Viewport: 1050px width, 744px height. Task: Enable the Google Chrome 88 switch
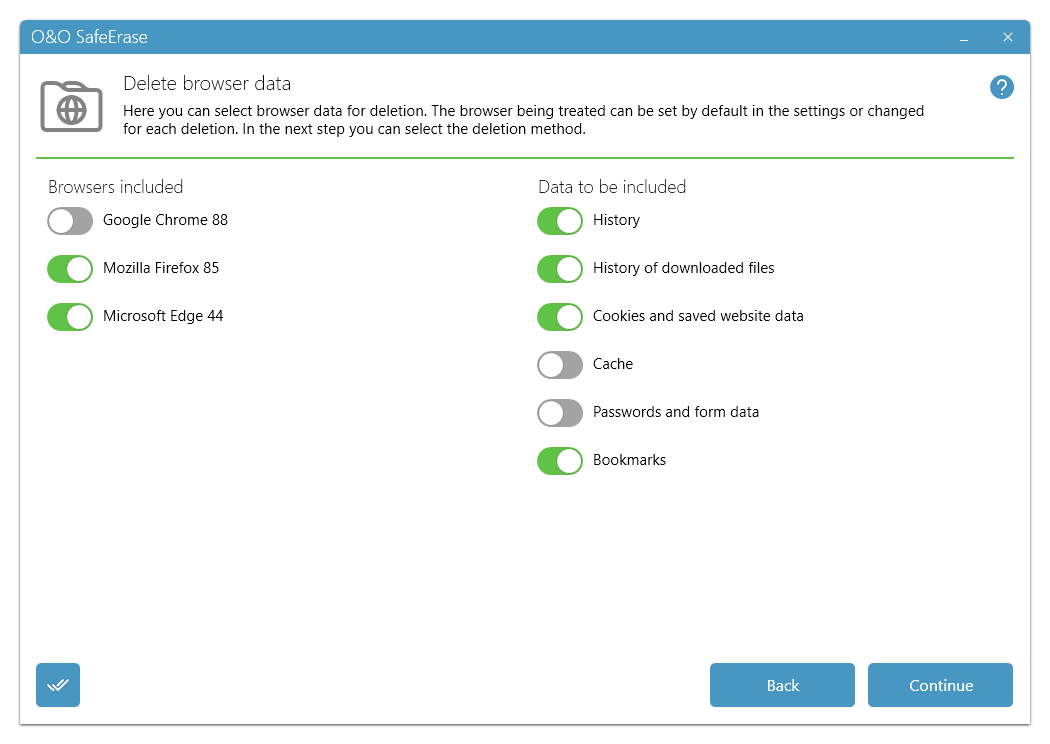click(x=70, y=221)
